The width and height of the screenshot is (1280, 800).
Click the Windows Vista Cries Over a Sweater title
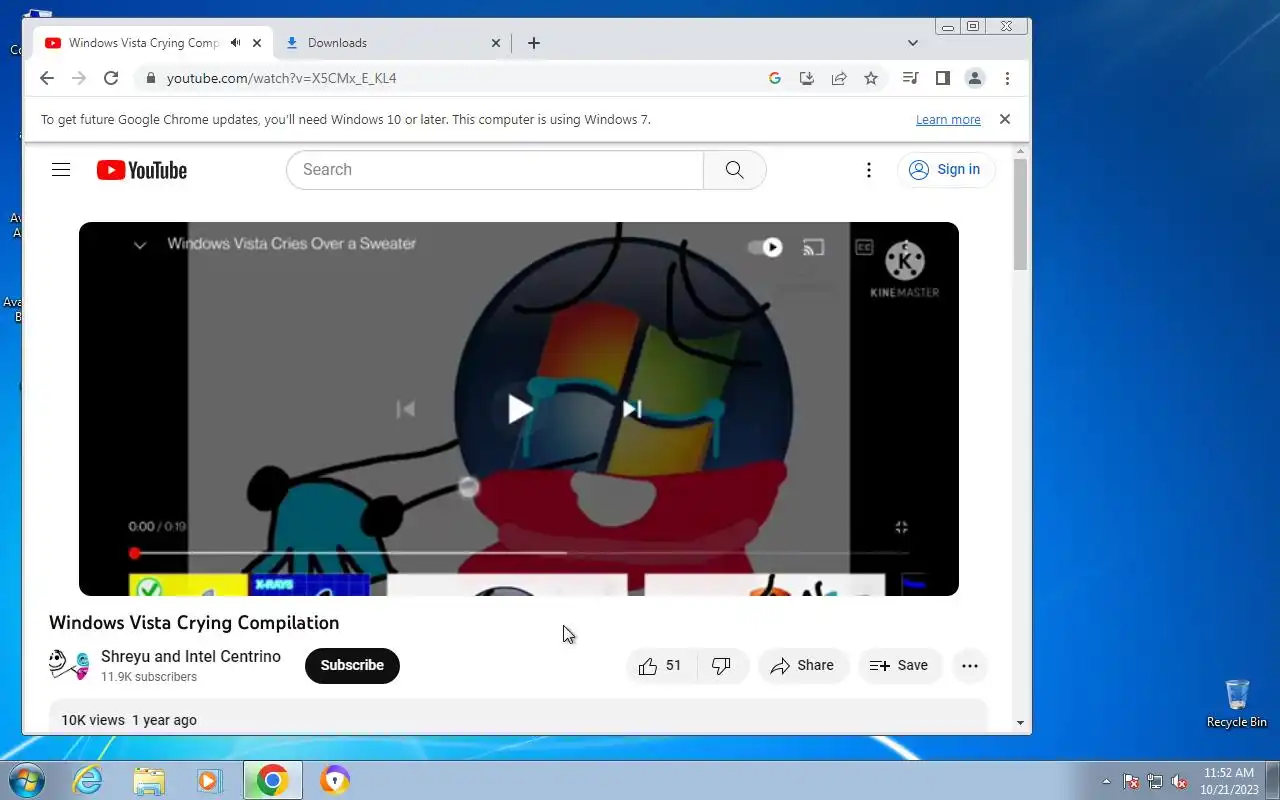pos(291,243)
